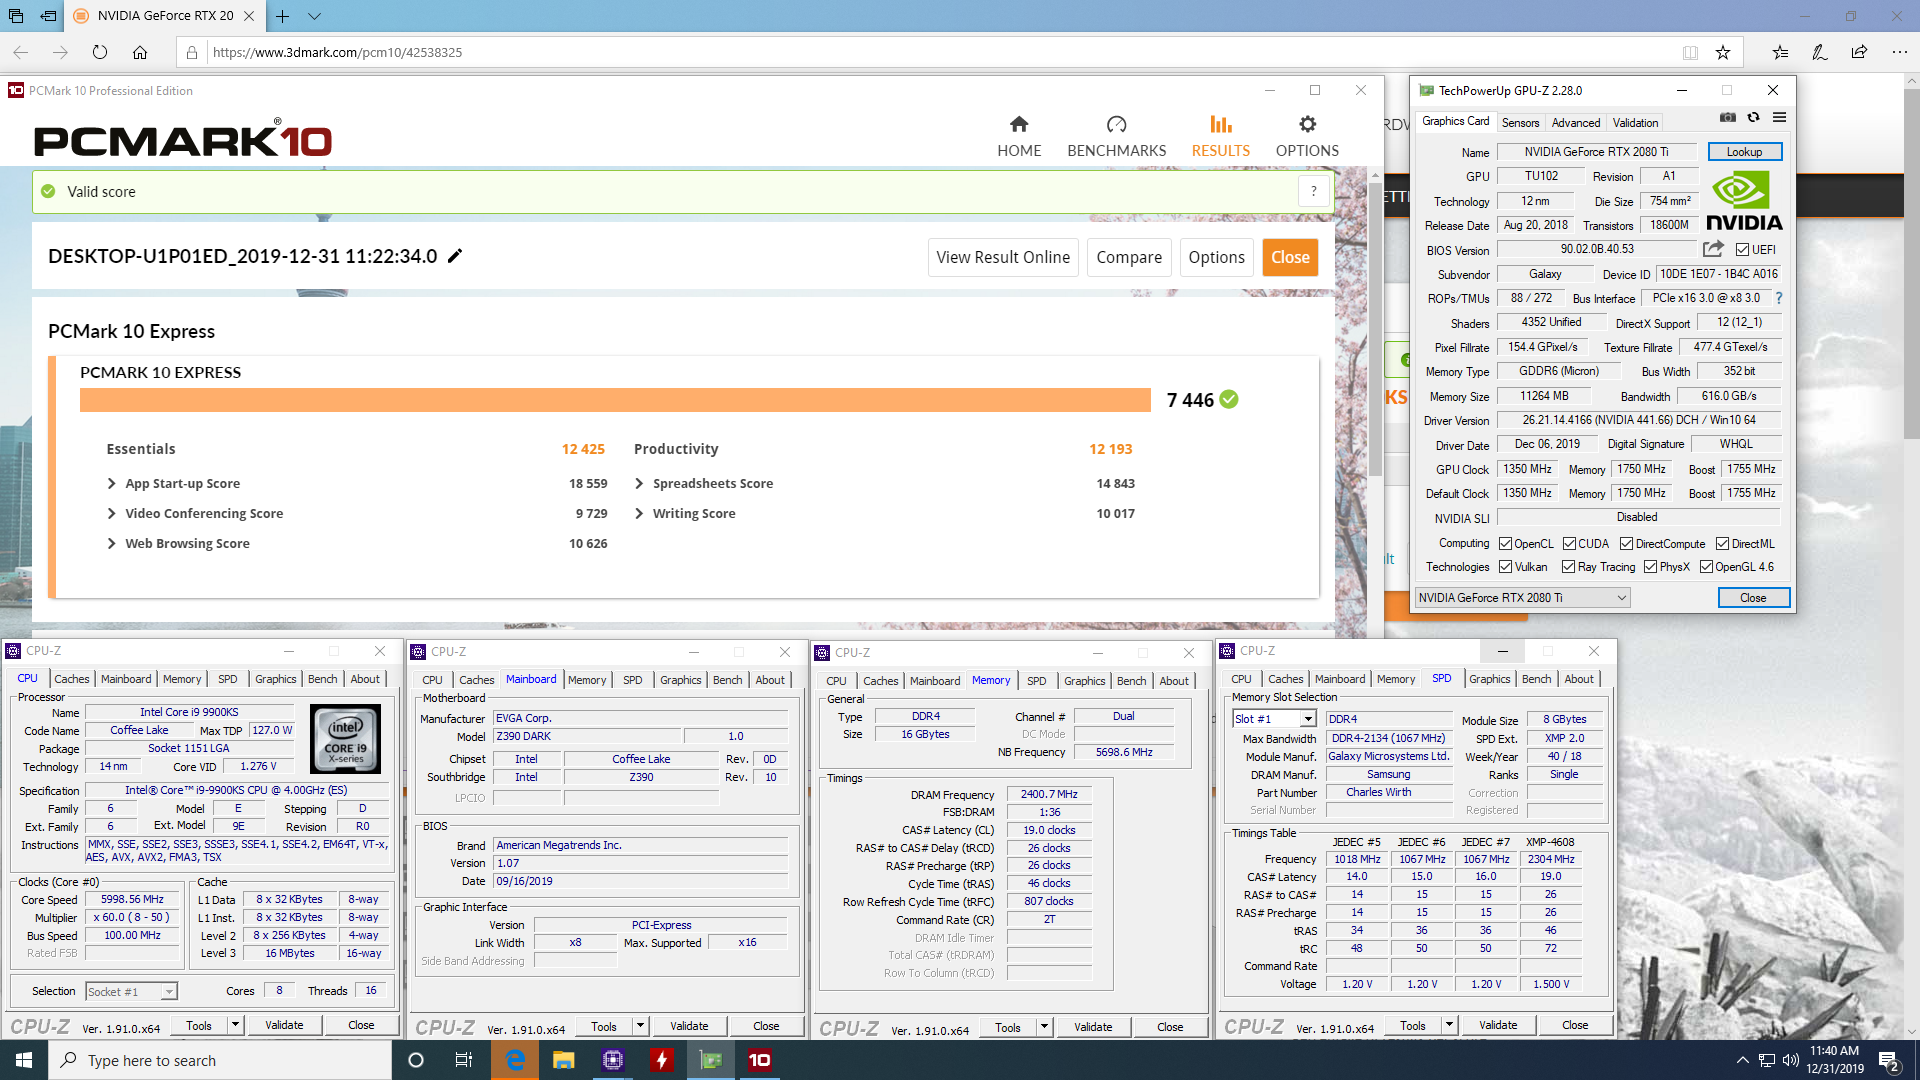The height and width of the screenshot is (1080, 1920).
Task: Switch to GPU-Z Validation tab
Action: 1635,122
